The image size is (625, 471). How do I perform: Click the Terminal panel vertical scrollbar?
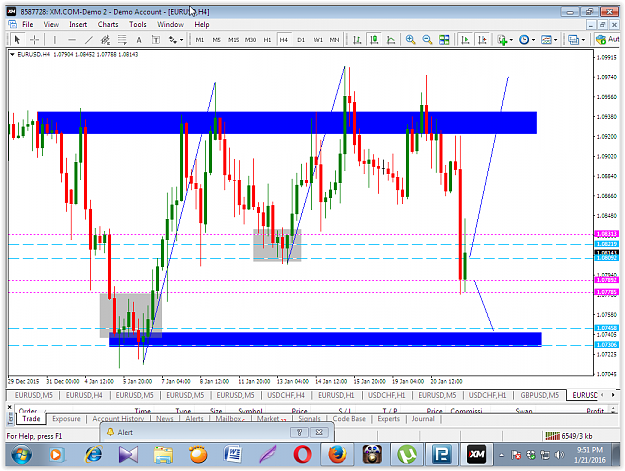[x=614, y=409]
